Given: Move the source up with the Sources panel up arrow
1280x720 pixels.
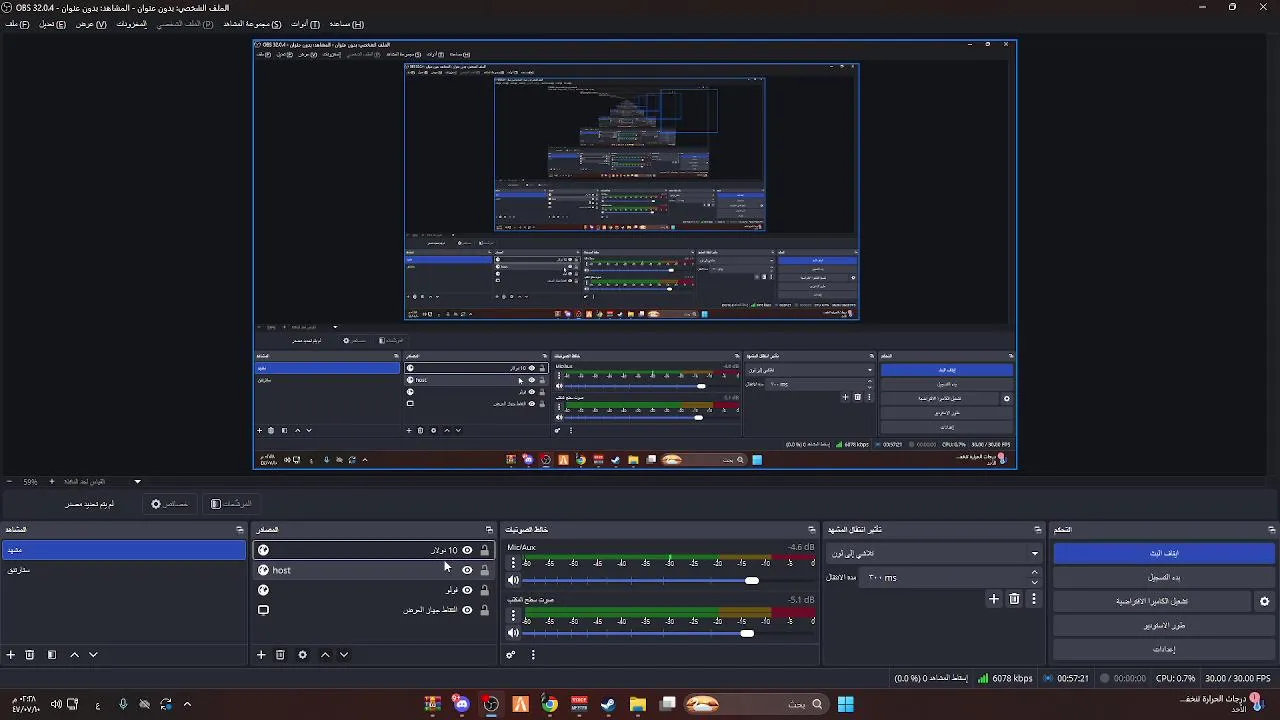Looking at the screenshot, I should (x=325, y=655).
